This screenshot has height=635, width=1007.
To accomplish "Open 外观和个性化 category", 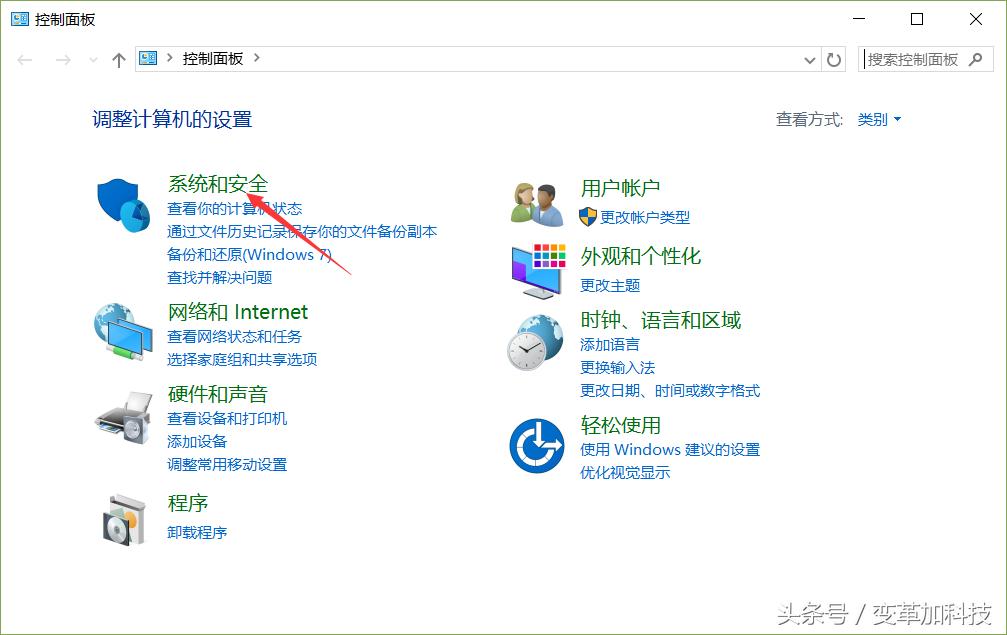I will pyautogui.click(x=641, y=256).
